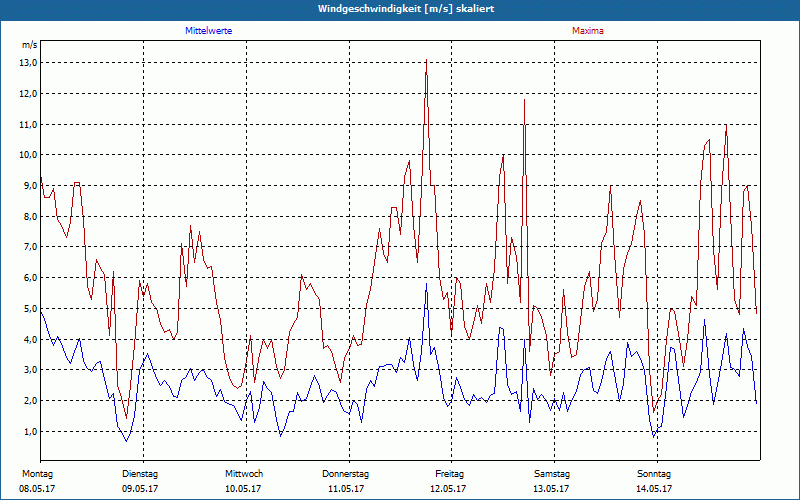Click the 'm/s' unit label
Image resolution: width=800 pixels, height=500 pixels.
(x=30, y=45)
